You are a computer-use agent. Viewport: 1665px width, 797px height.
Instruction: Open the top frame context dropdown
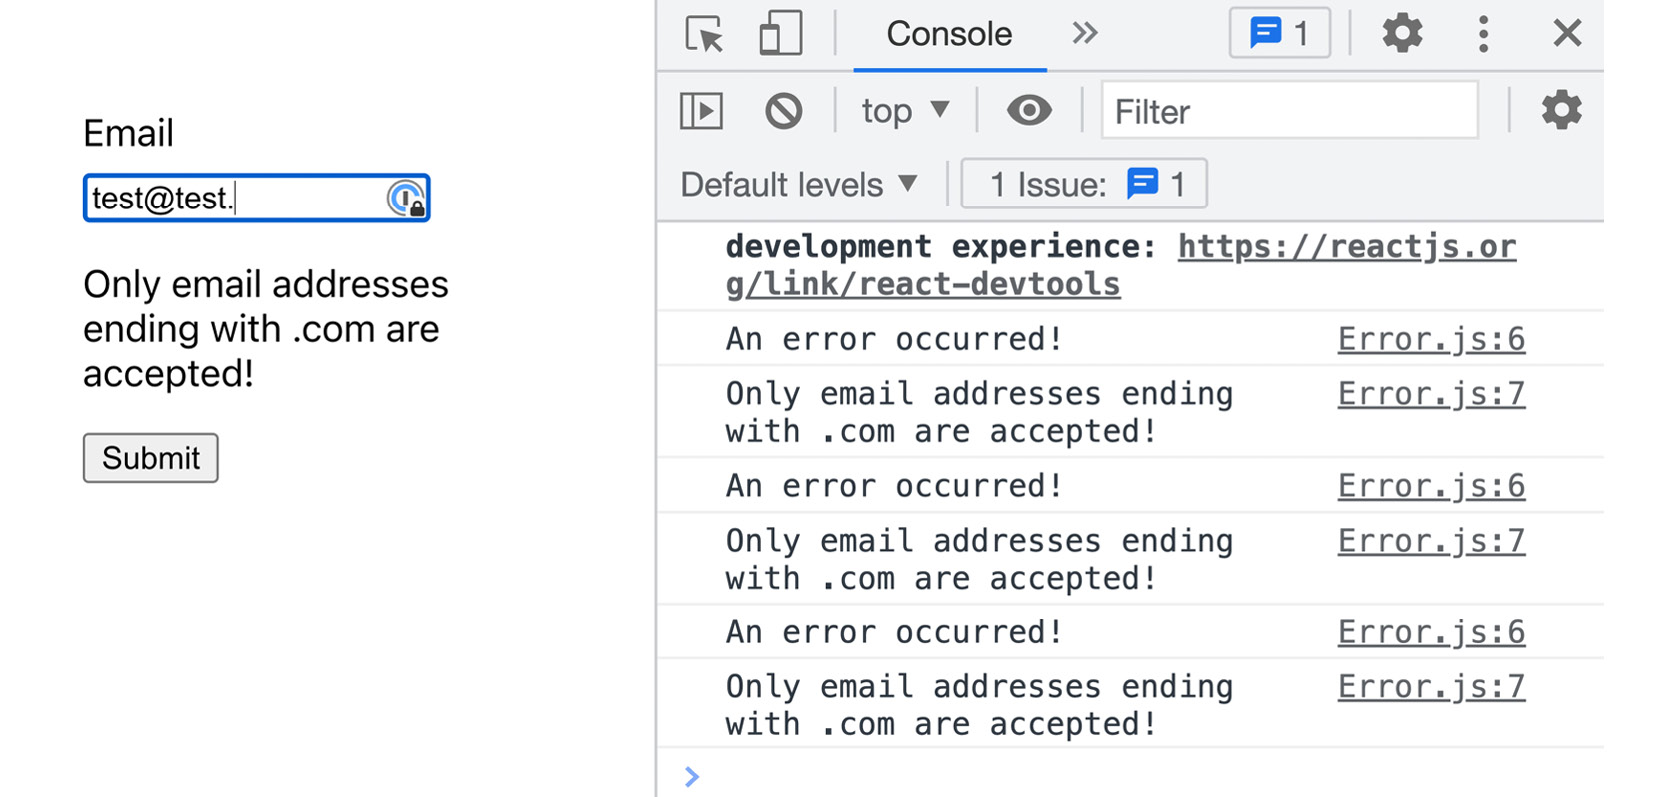903,111
